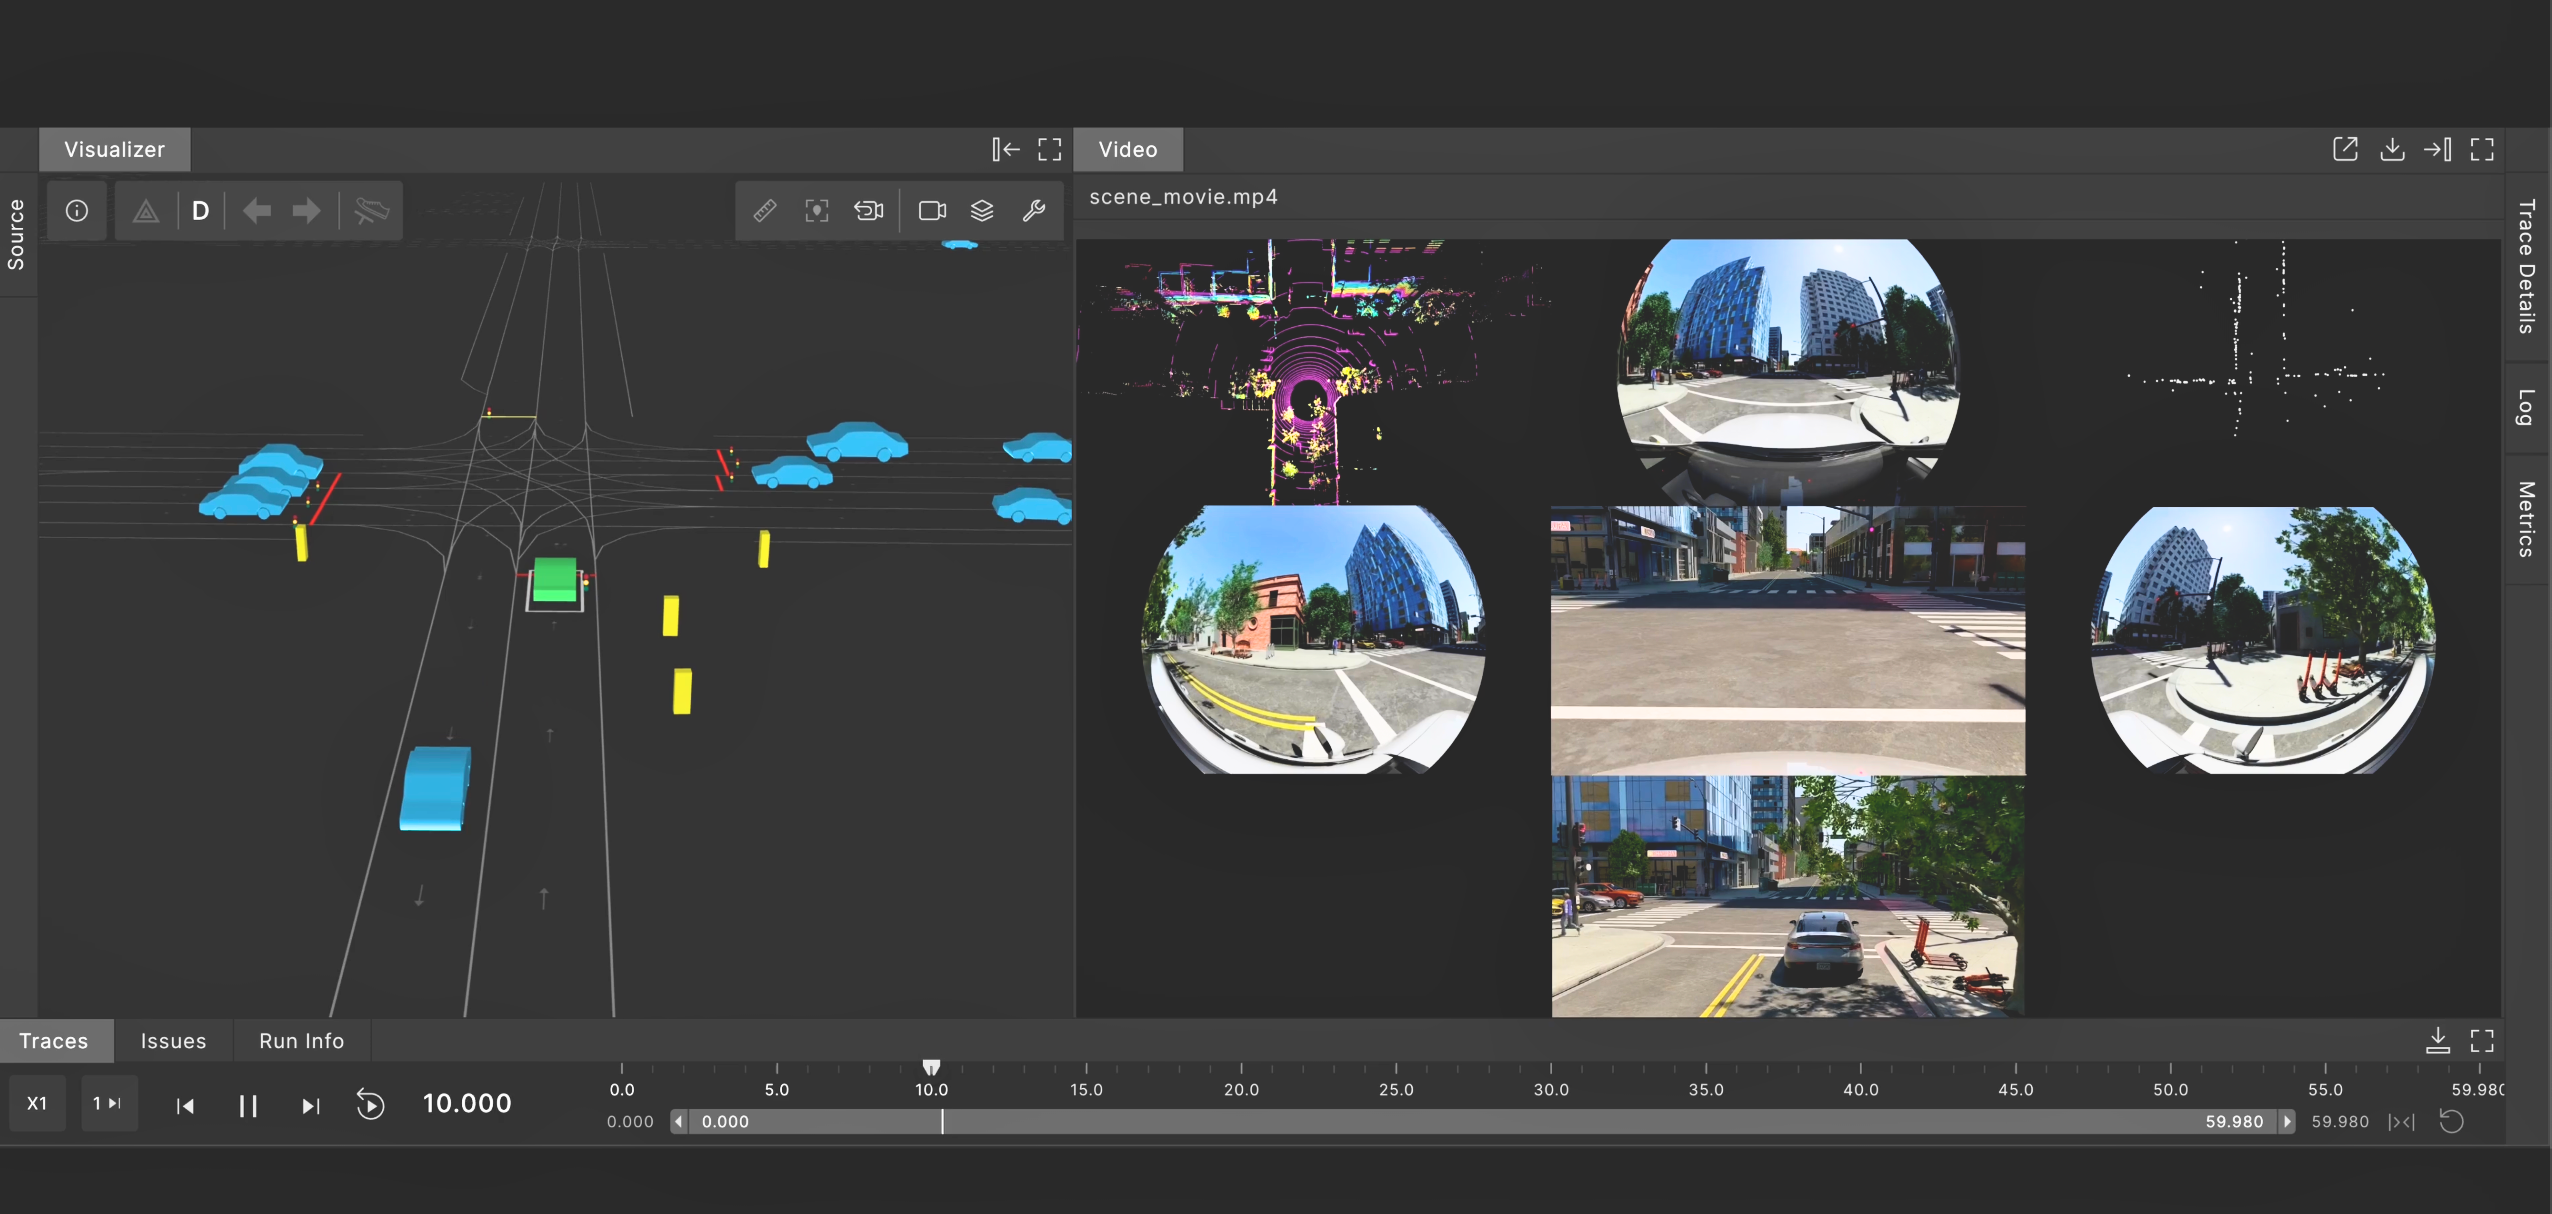Click the focus-on-object target icon
This screenshot has height=1214, width=2552.
click(817, 211)
